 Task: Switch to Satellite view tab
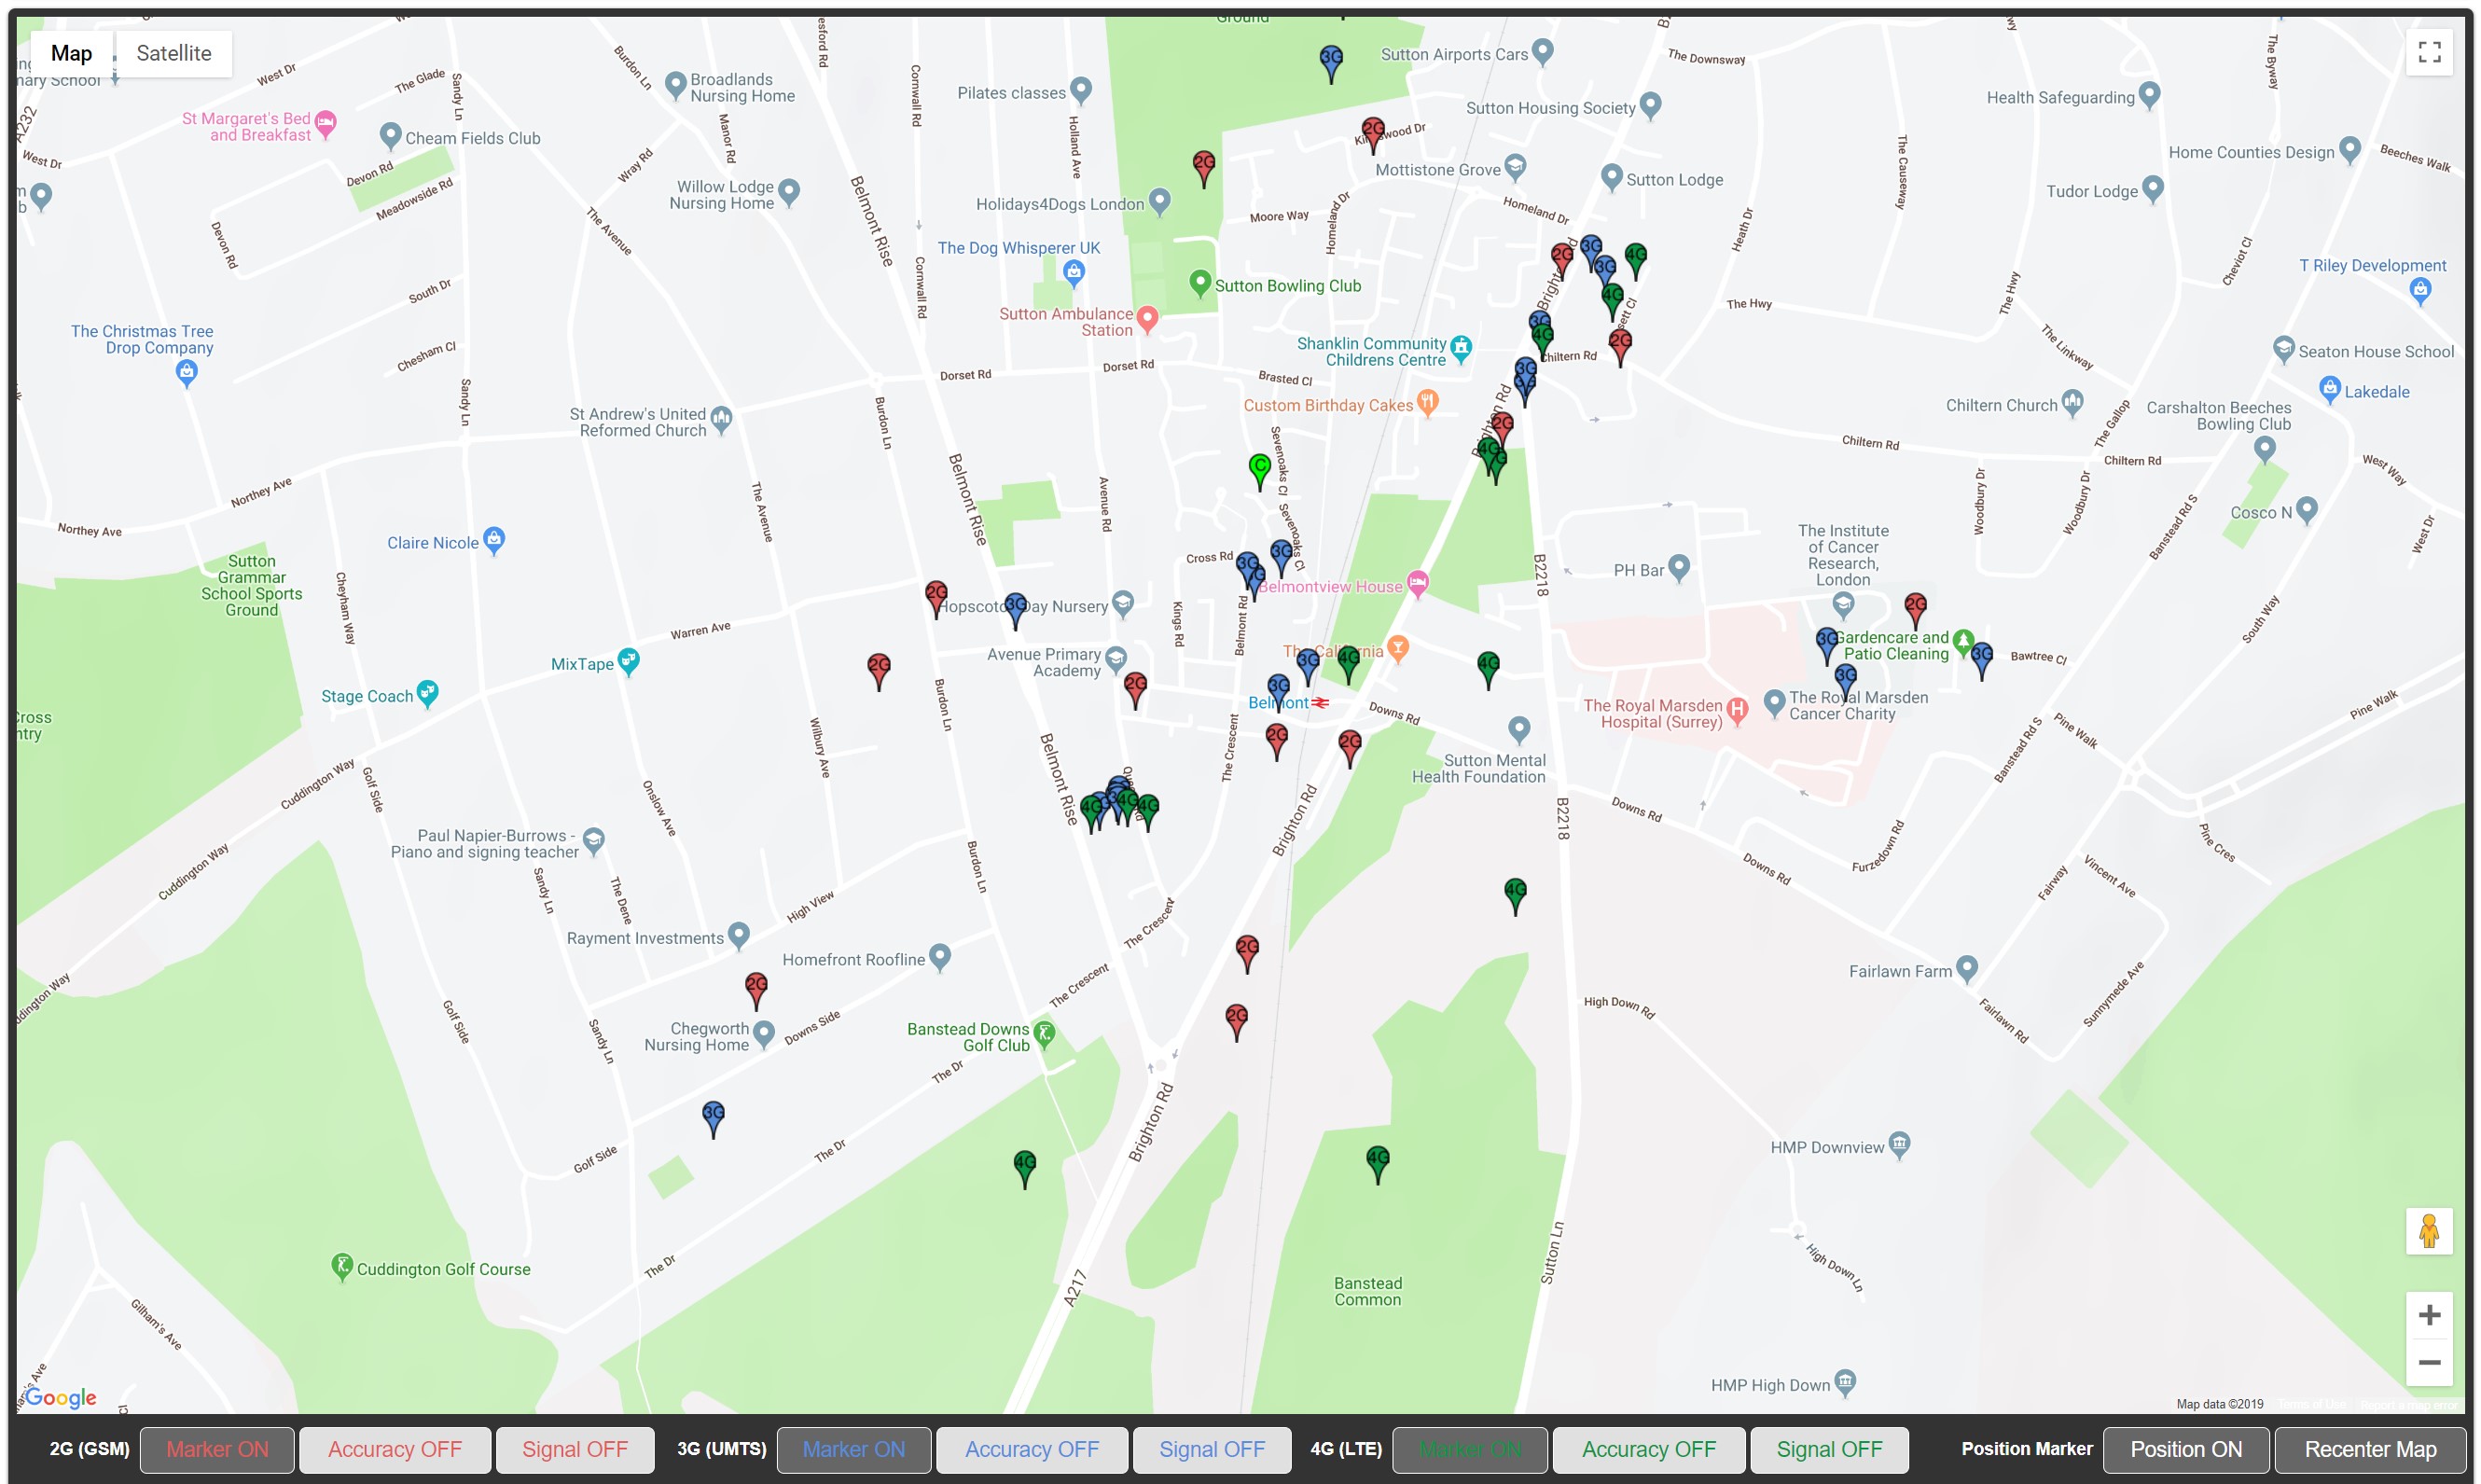[x=174, y=53]
